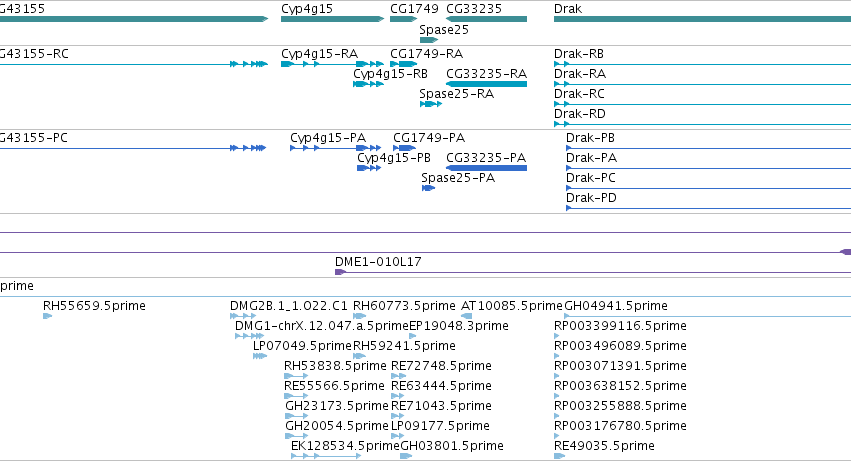Click EST RH60773.5prime
Viewport: 851px width, 461px height.
point(404,306)
